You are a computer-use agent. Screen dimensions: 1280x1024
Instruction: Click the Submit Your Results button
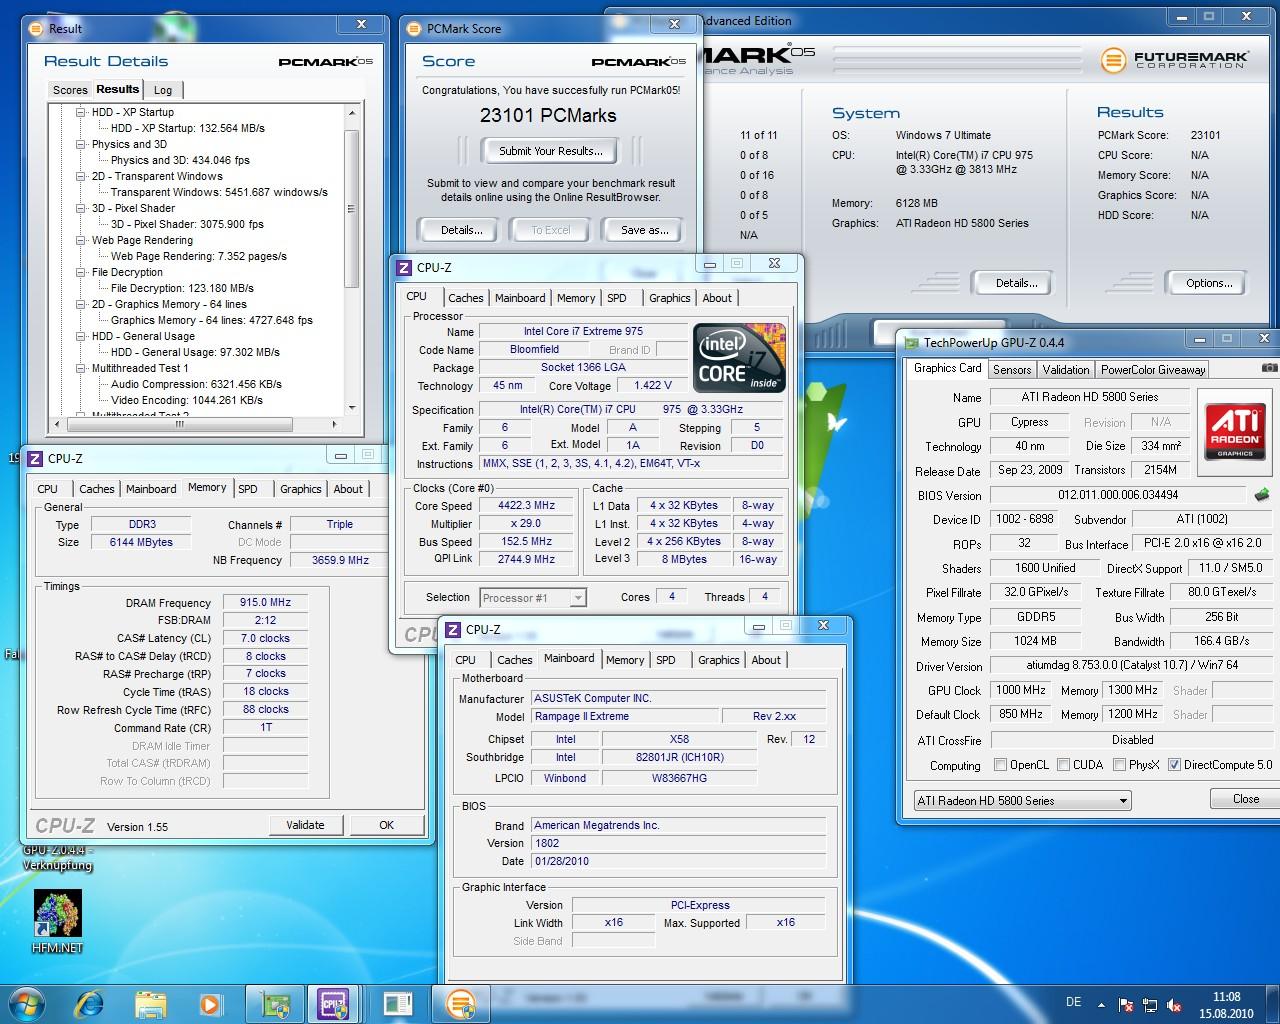[551, 151]
